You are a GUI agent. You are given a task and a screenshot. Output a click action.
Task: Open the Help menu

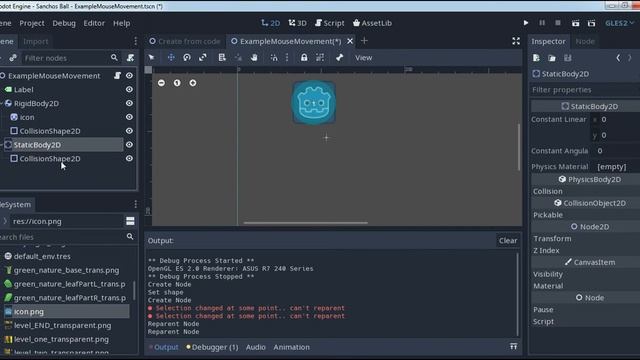[x=122, y=23]
